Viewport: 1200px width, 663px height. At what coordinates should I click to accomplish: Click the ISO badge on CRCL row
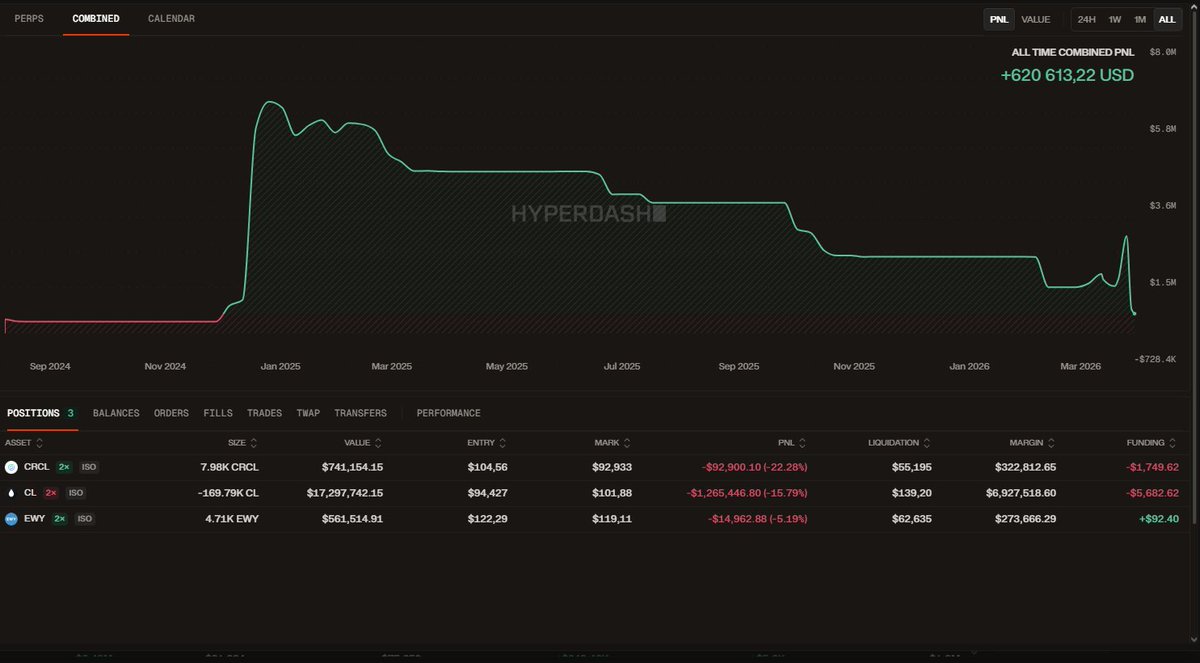pyautogui.click(x=89, y=467)
